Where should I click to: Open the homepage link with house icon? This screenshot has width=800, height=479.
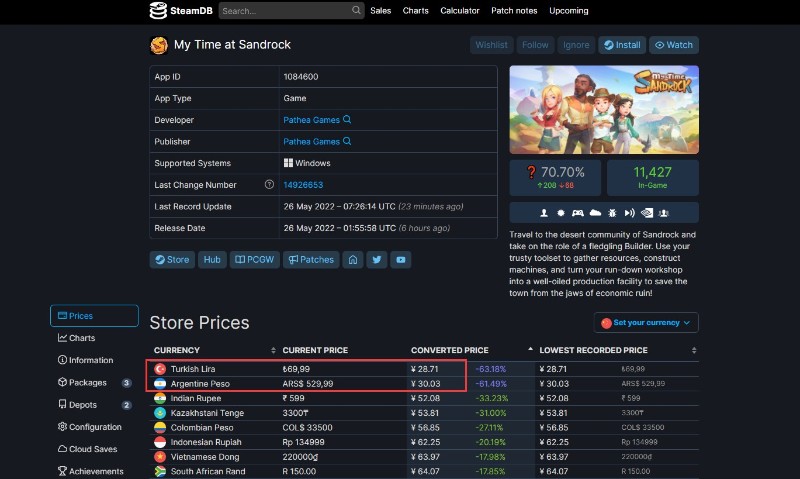tap(353, 260)
